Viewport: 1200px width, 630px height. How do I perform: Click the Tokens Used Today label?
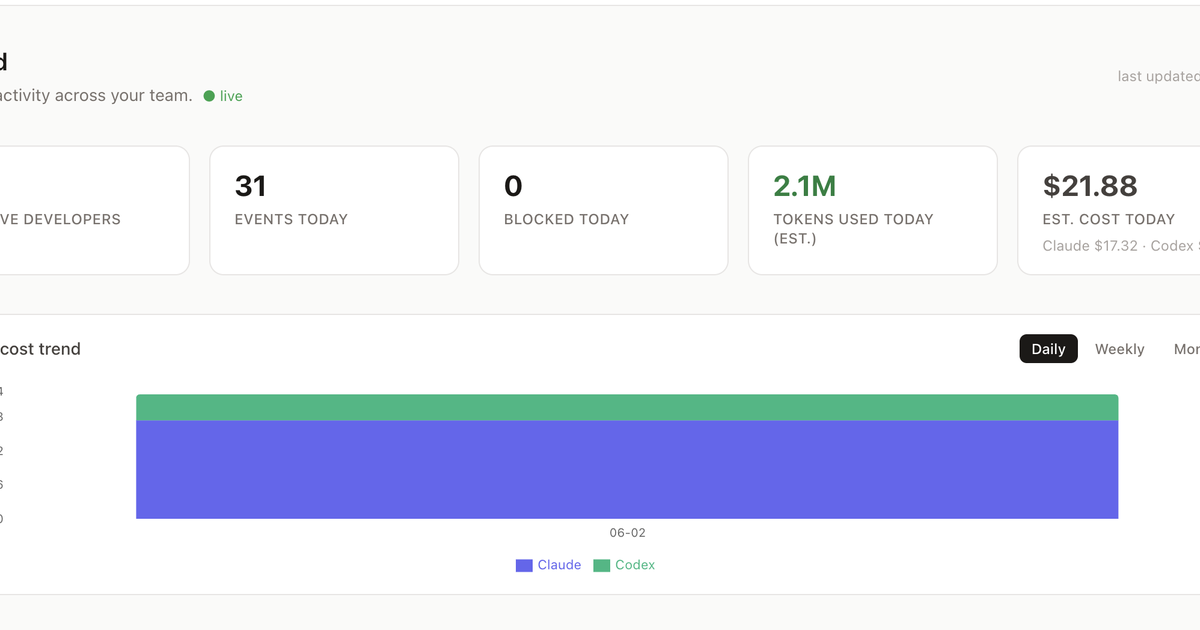(x=853, y=229)
